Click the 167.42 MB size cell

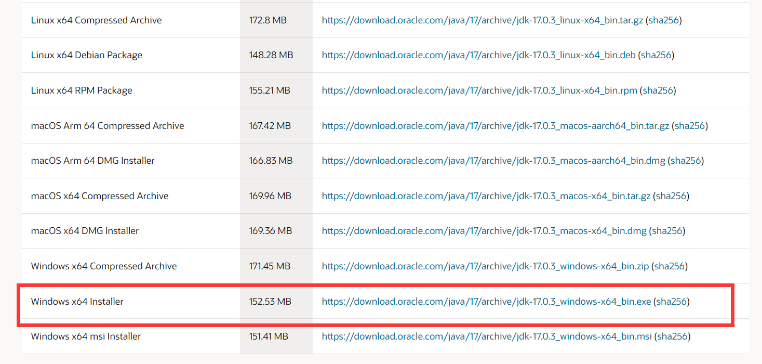click(276, 126)
